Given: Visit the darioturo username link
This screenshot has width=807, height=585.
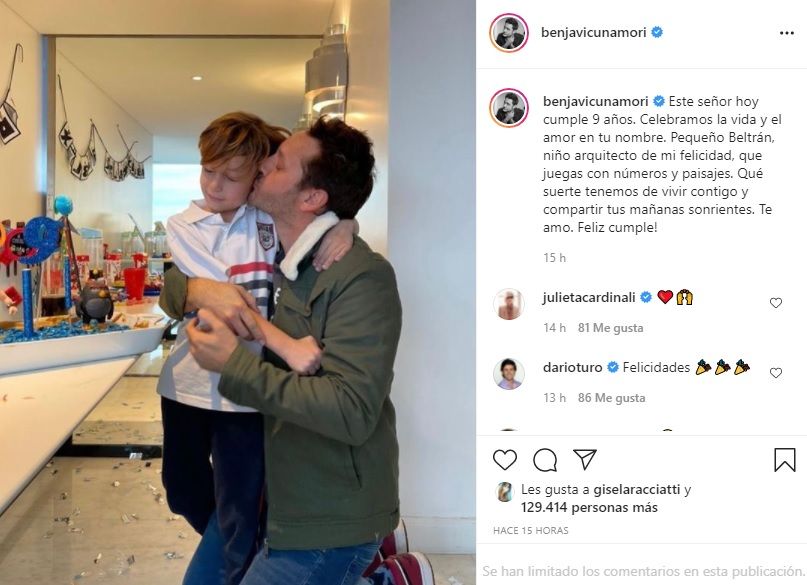Looking at the screenshot, I should click(572, 367).
